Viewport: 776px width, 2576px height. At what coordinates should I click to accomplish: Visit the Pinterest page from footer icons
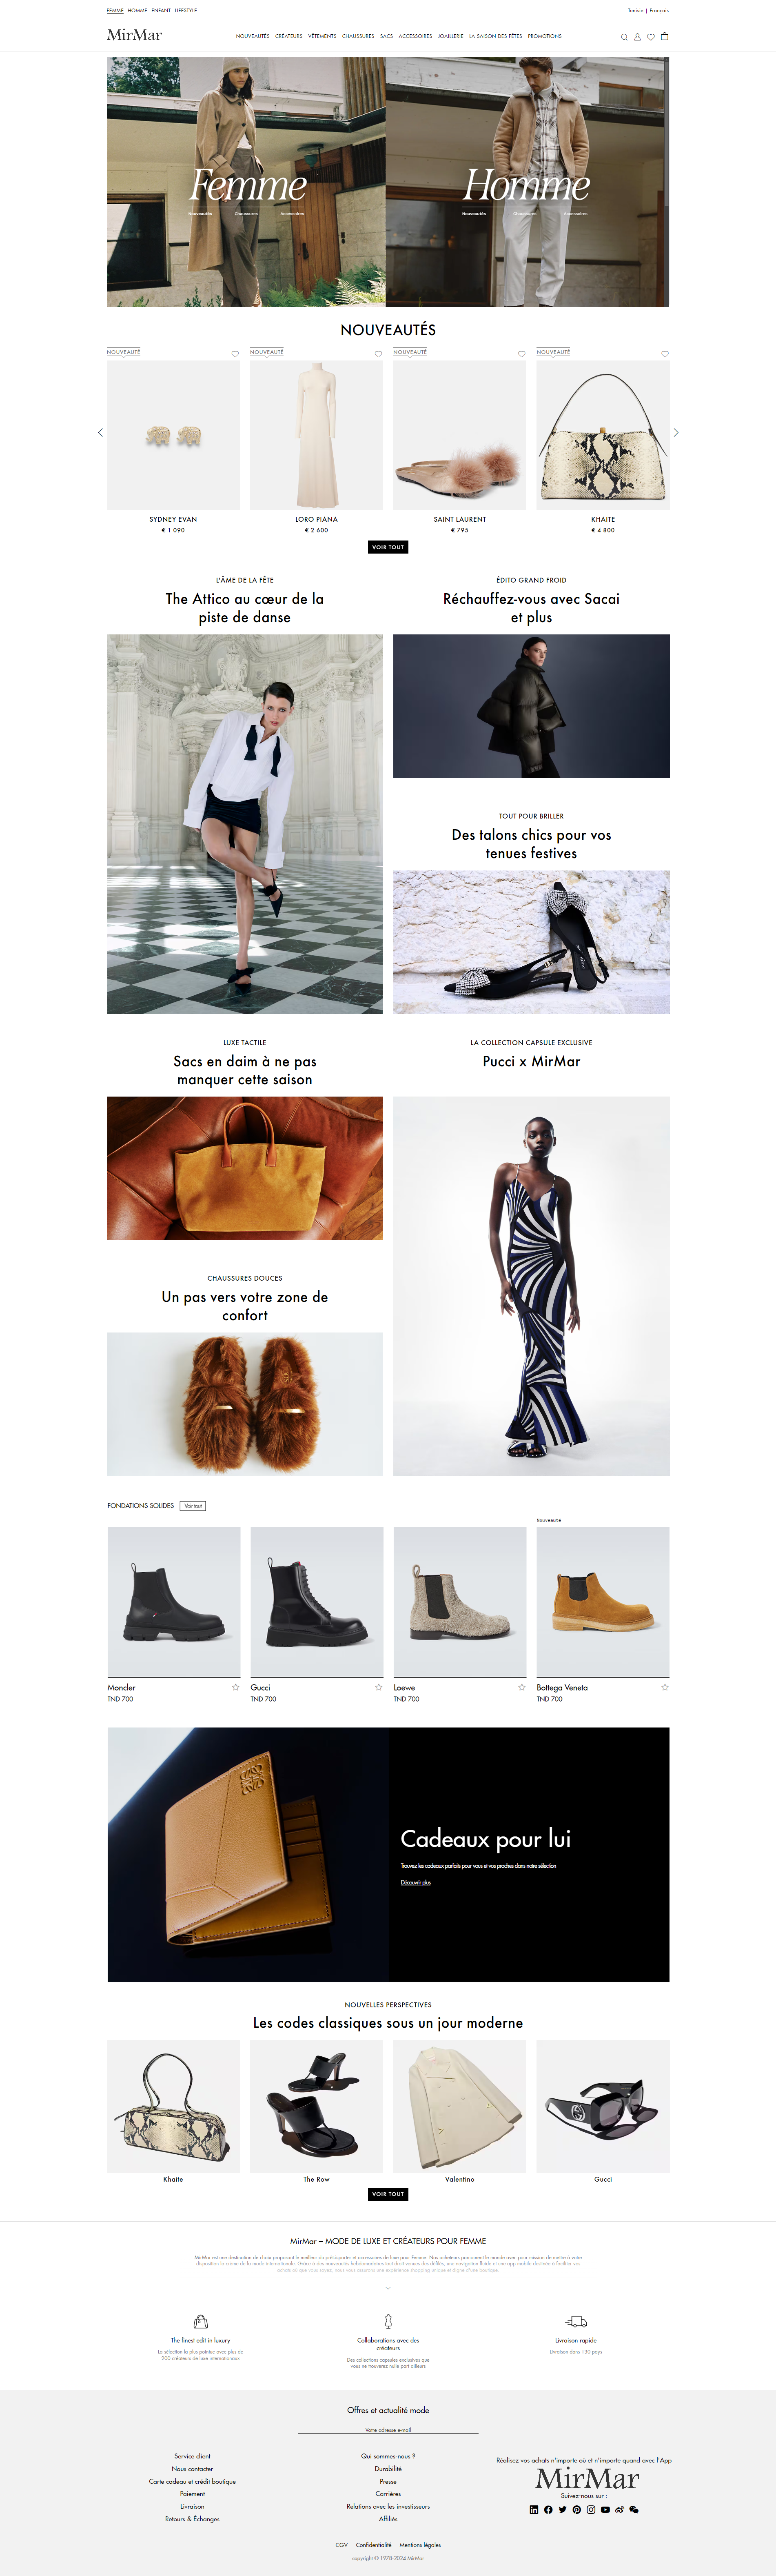576,2509
